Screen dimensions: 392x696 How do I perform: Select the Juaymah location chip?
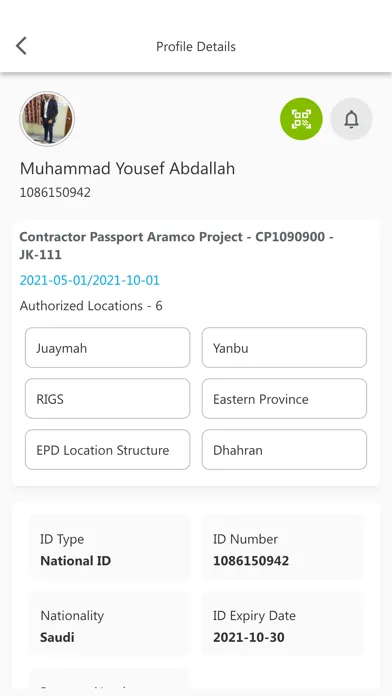tap(107, 348)
